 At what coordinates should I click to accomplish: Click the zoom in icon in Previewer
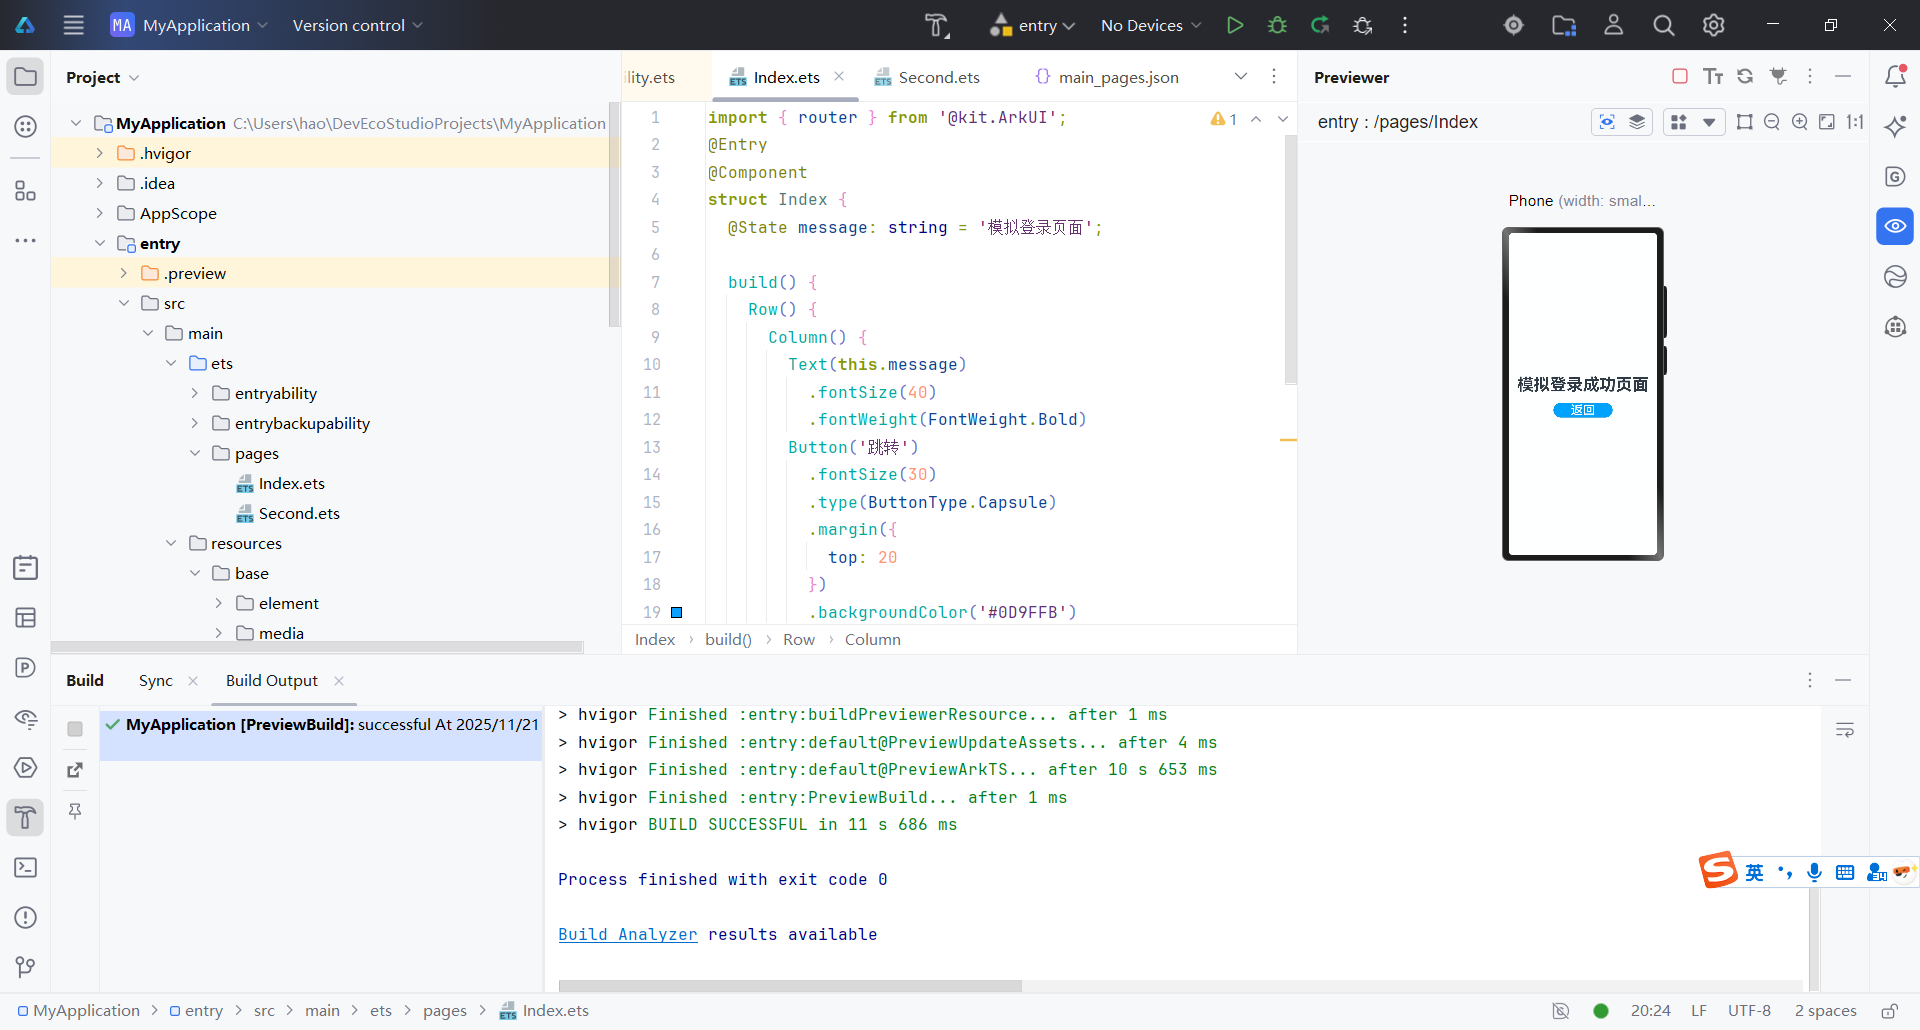click(x=1799, y=122)
